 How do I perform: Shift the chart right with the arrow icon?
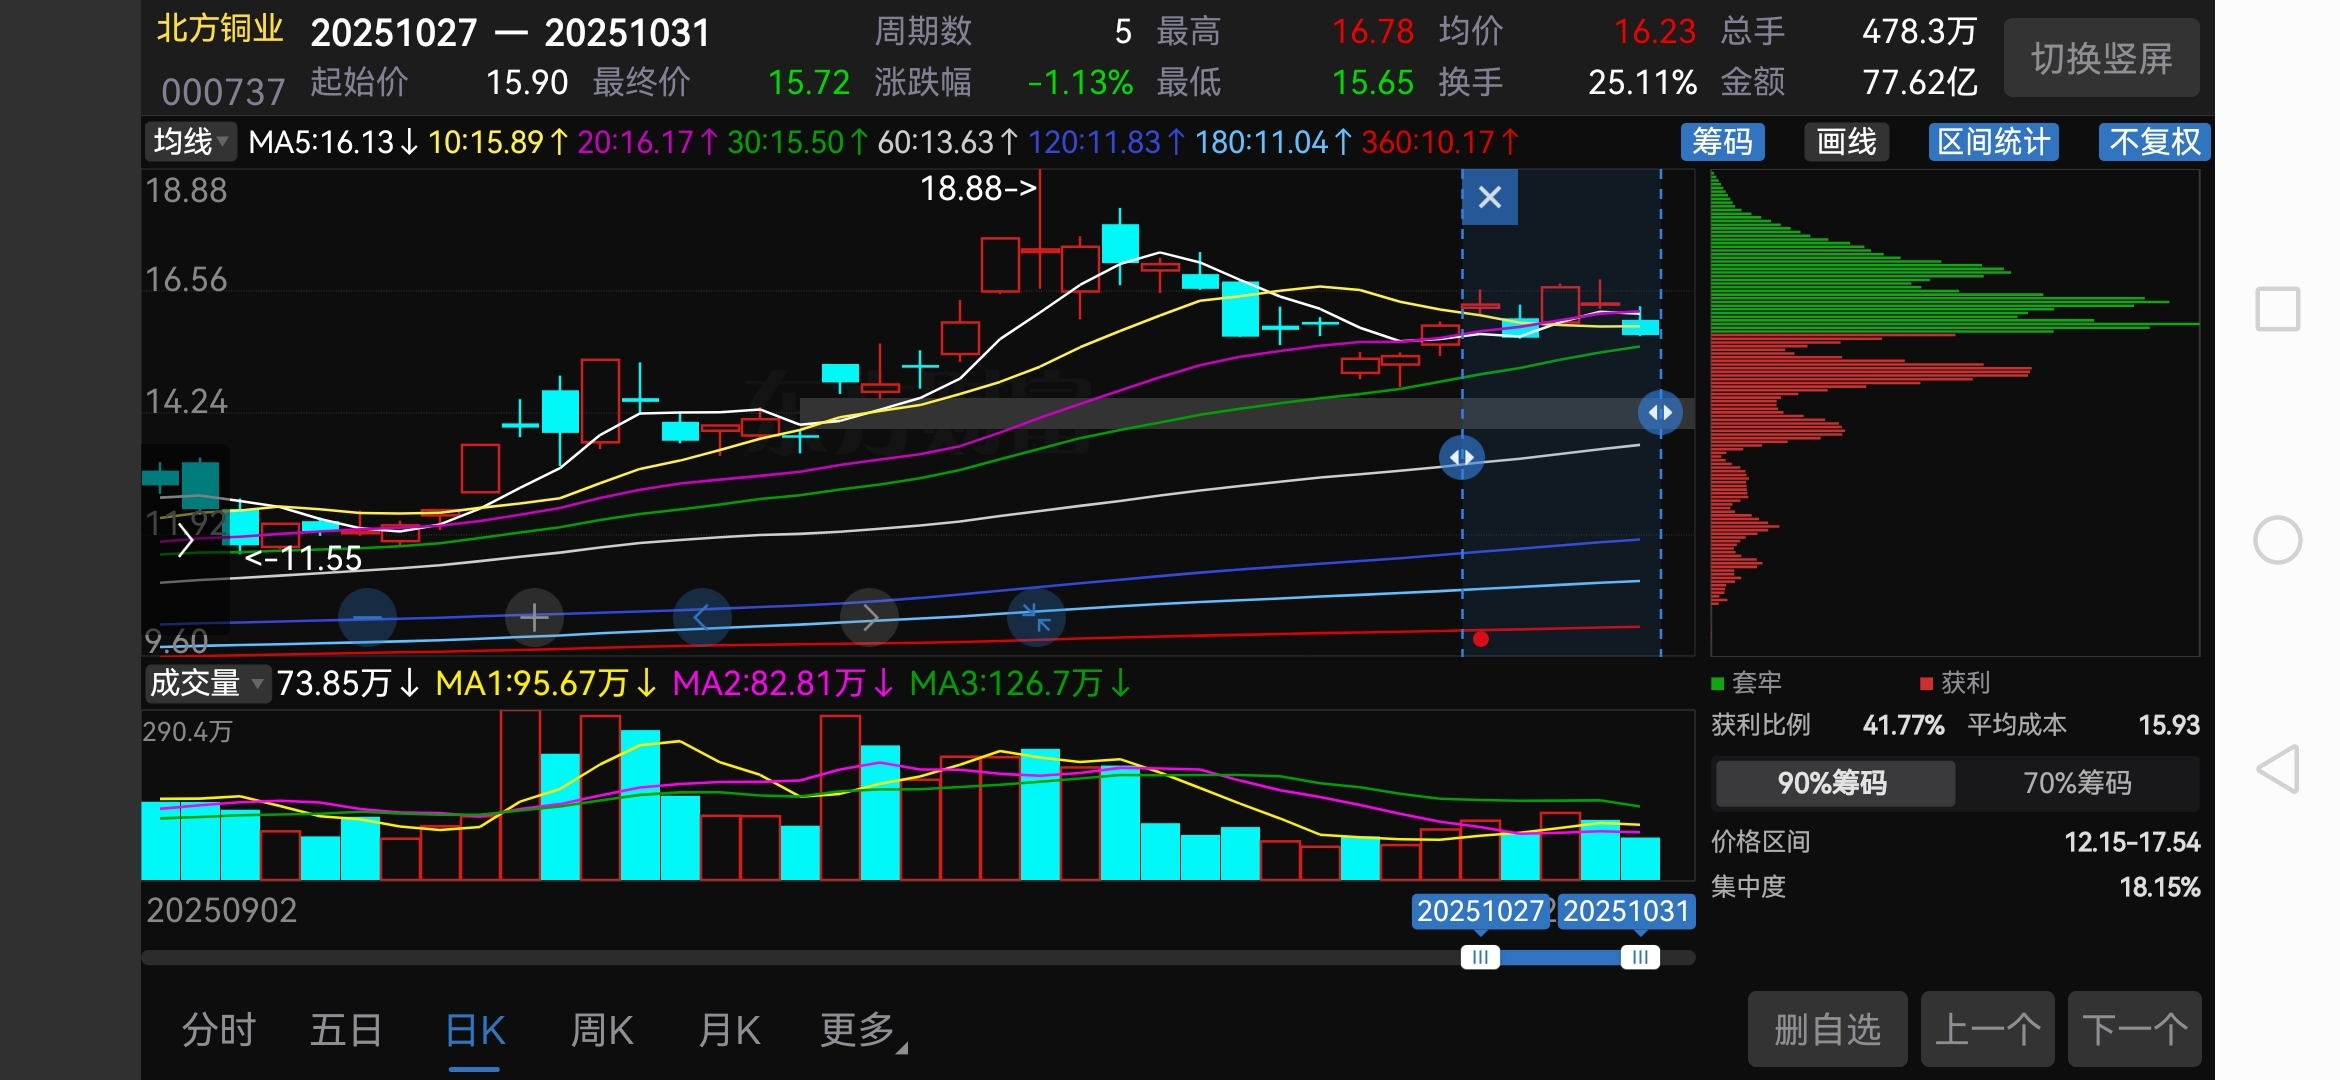tap(869, 618)
